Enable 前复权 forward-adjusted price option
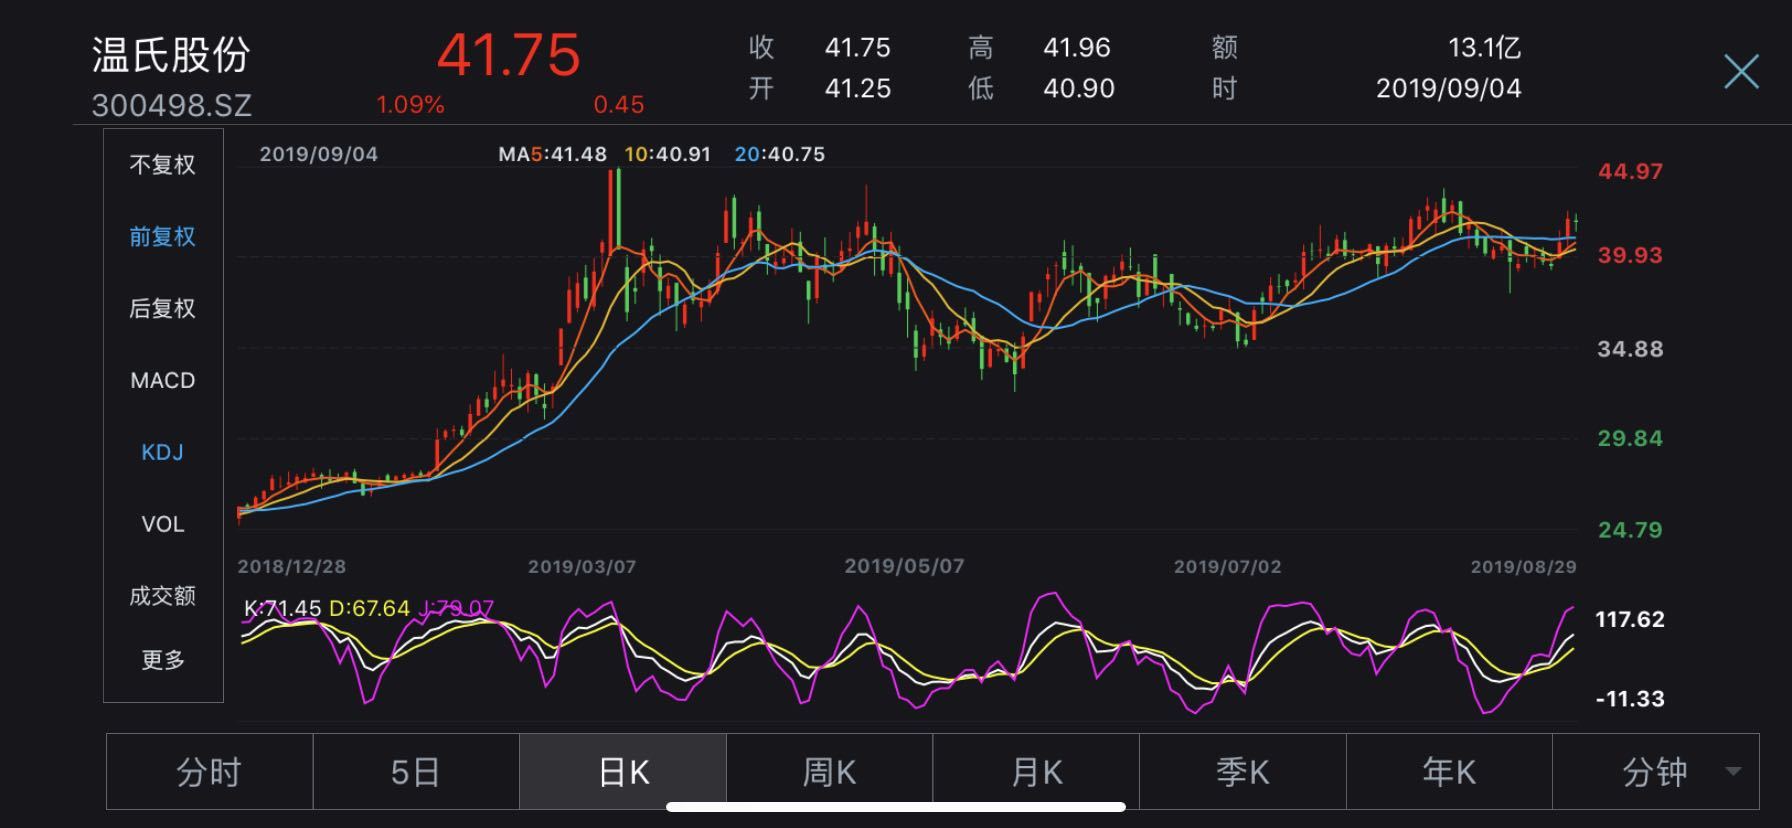 (x=162, y=237)
